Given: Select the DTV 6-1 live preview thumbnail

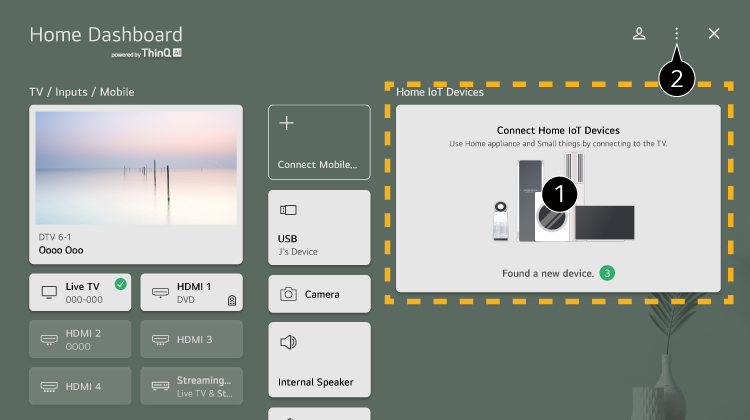Looking at the screenshot, I should tap(136, 168).
